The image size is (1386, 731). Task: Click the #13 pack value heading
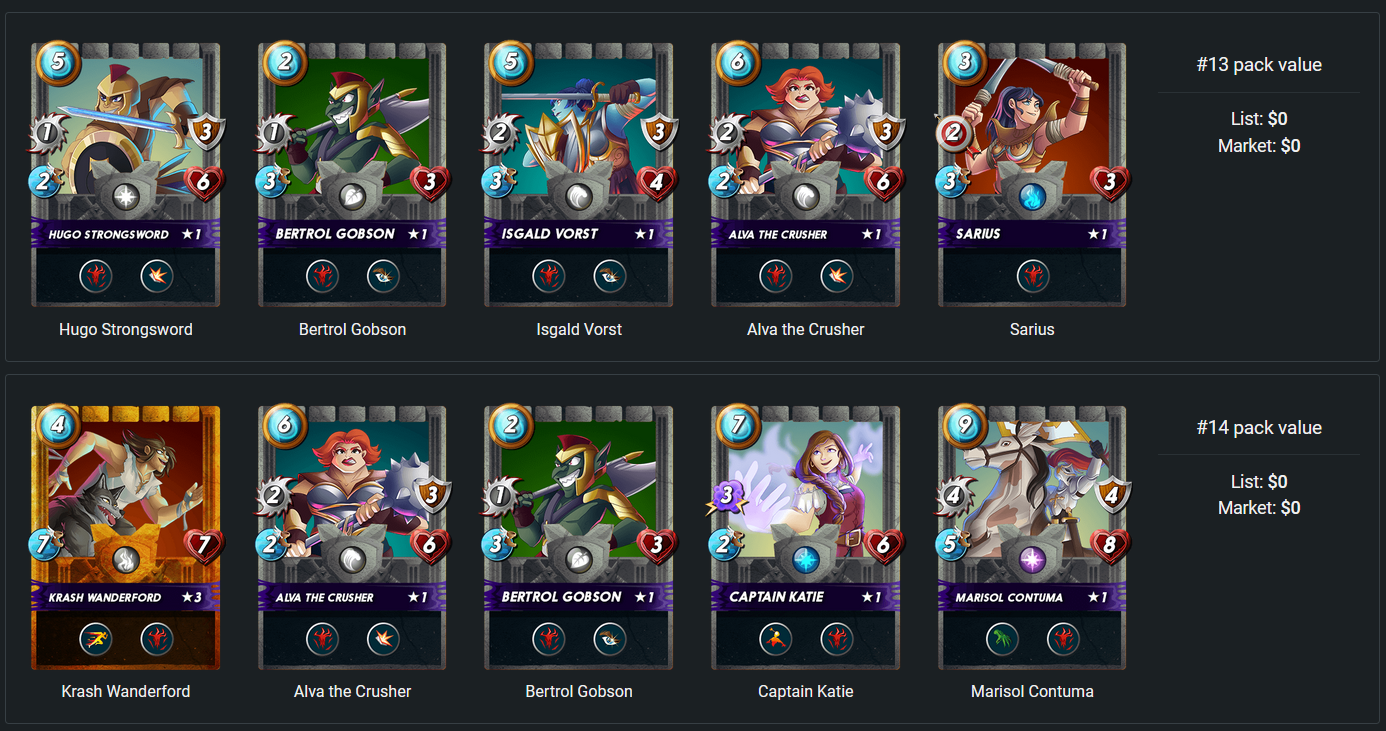pyautogui.click(x=1259, y=65)
